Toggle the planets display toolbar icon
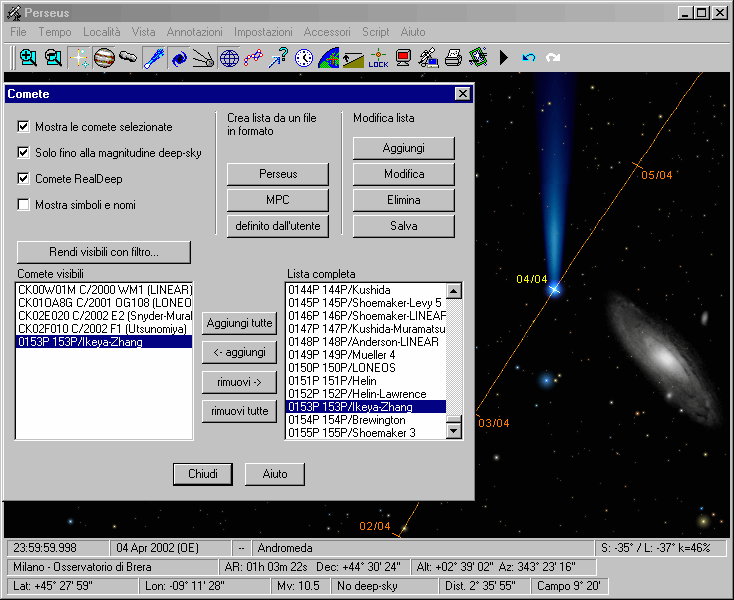734x600 pixels. (104, 58)
